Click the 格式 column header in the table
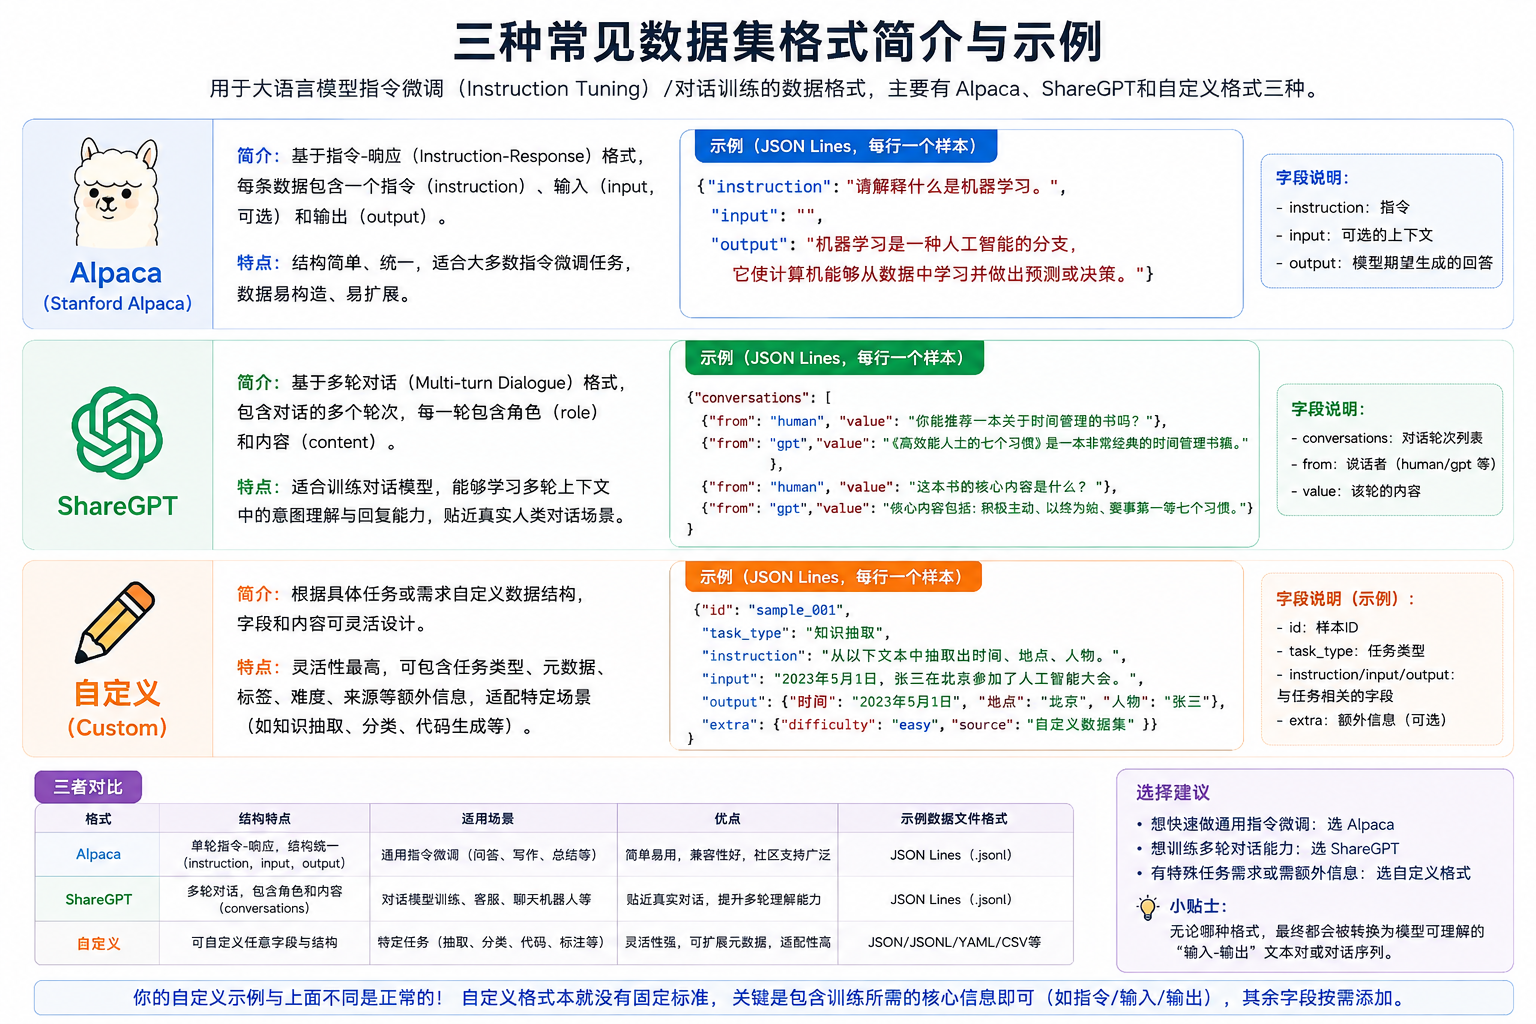Screen dimensions: 1536x1024 coord(98,819)
